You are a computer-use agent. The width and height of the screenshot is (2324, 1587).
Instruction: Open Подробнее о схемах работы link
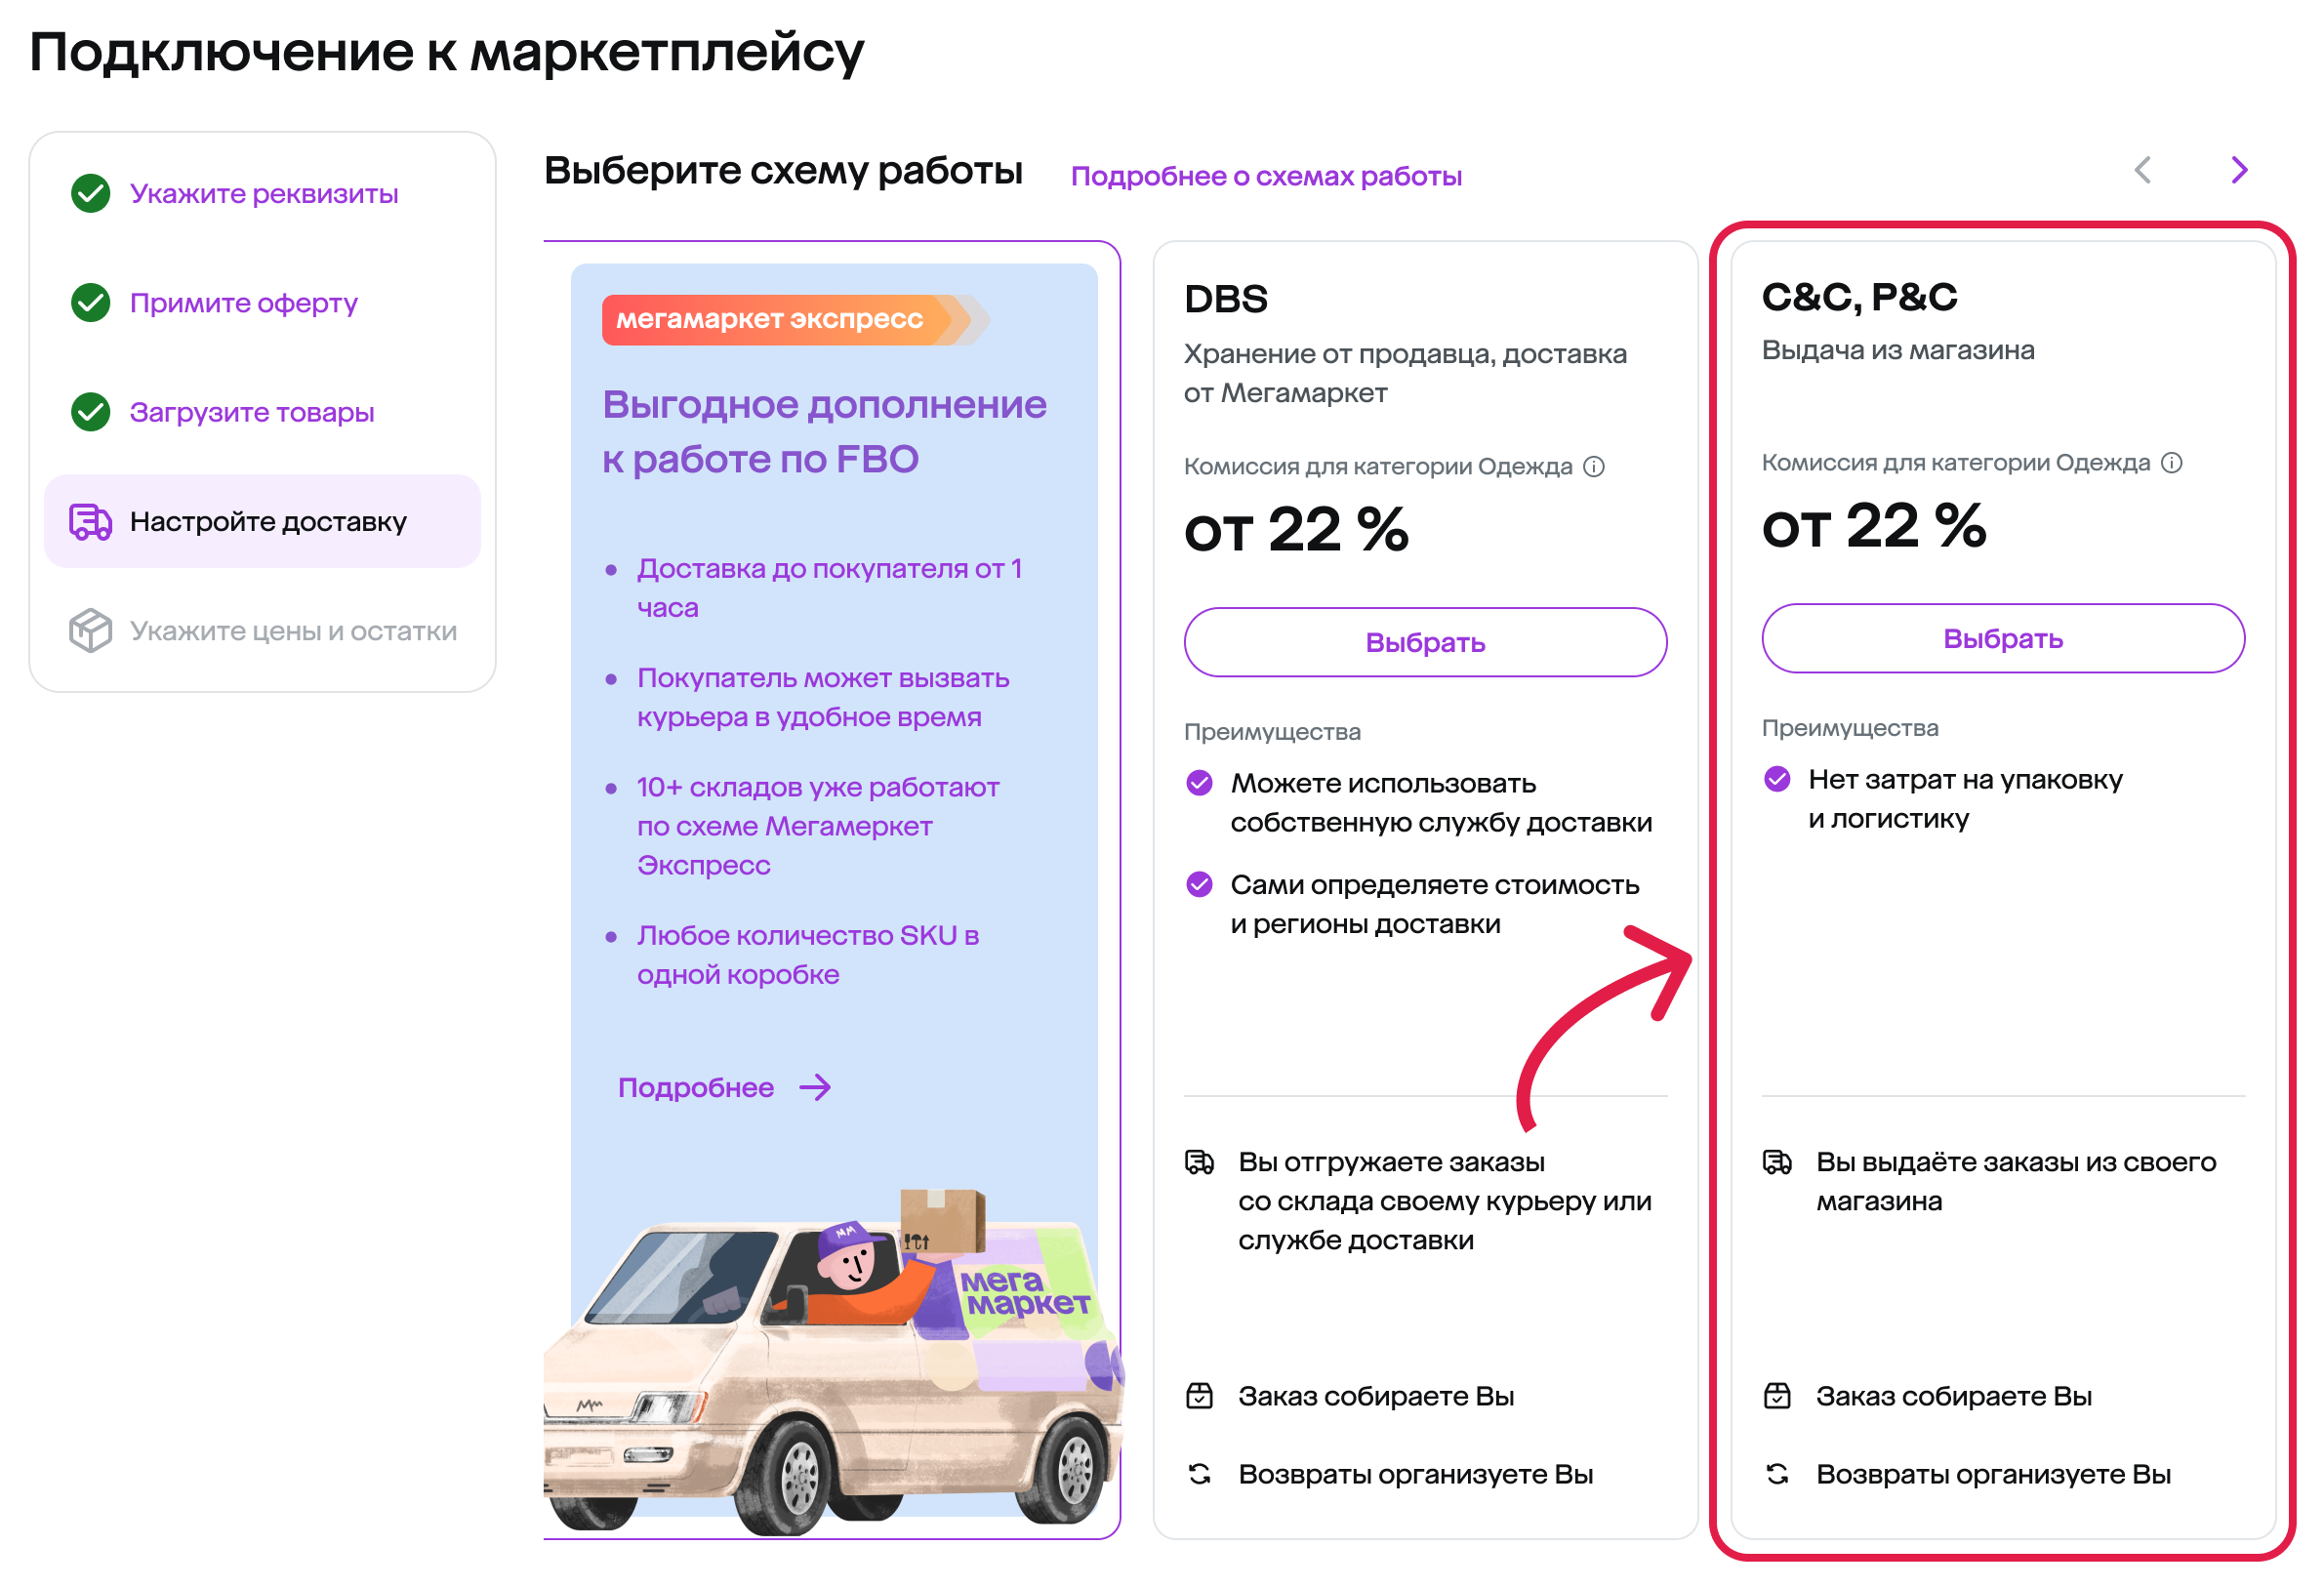pos(1265,176)
